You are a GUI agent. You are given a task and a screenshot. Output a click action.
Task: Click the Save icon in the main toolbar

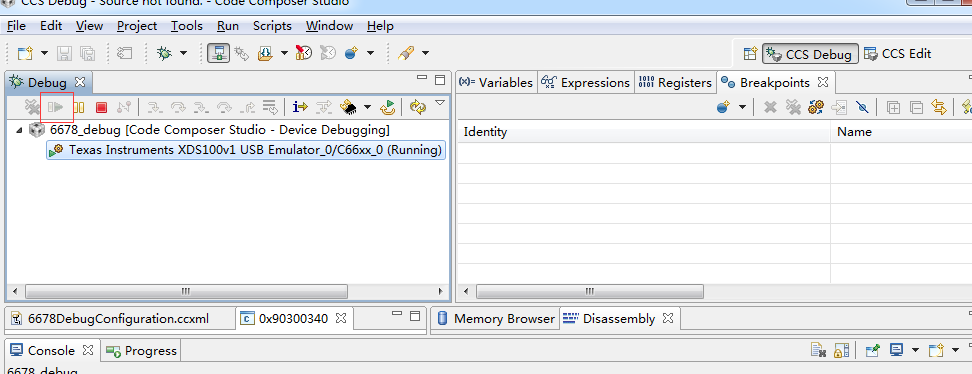click(64, 53)
